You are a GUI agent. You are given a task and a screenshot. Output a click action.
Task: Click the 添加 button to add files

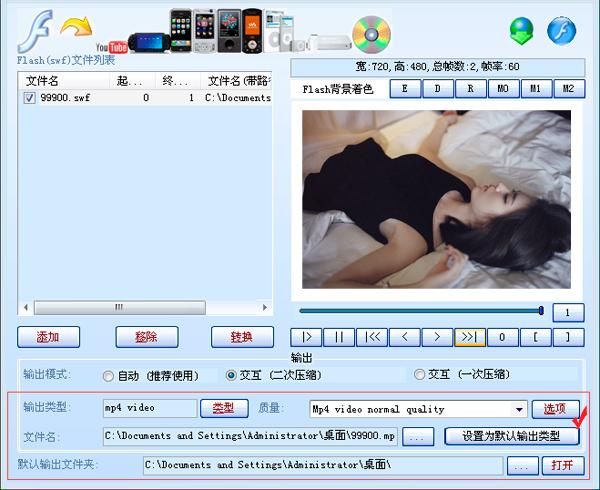47,337
